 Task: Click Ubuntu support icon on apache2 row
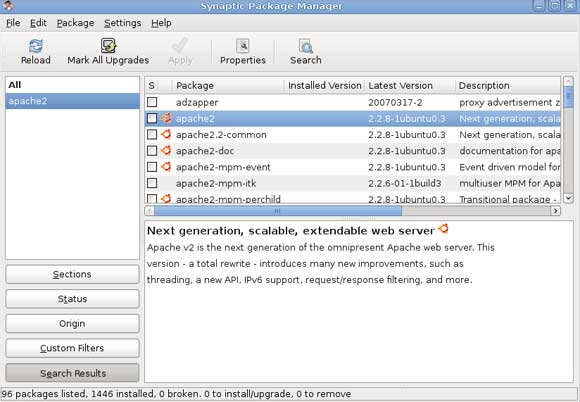(166, 118)
